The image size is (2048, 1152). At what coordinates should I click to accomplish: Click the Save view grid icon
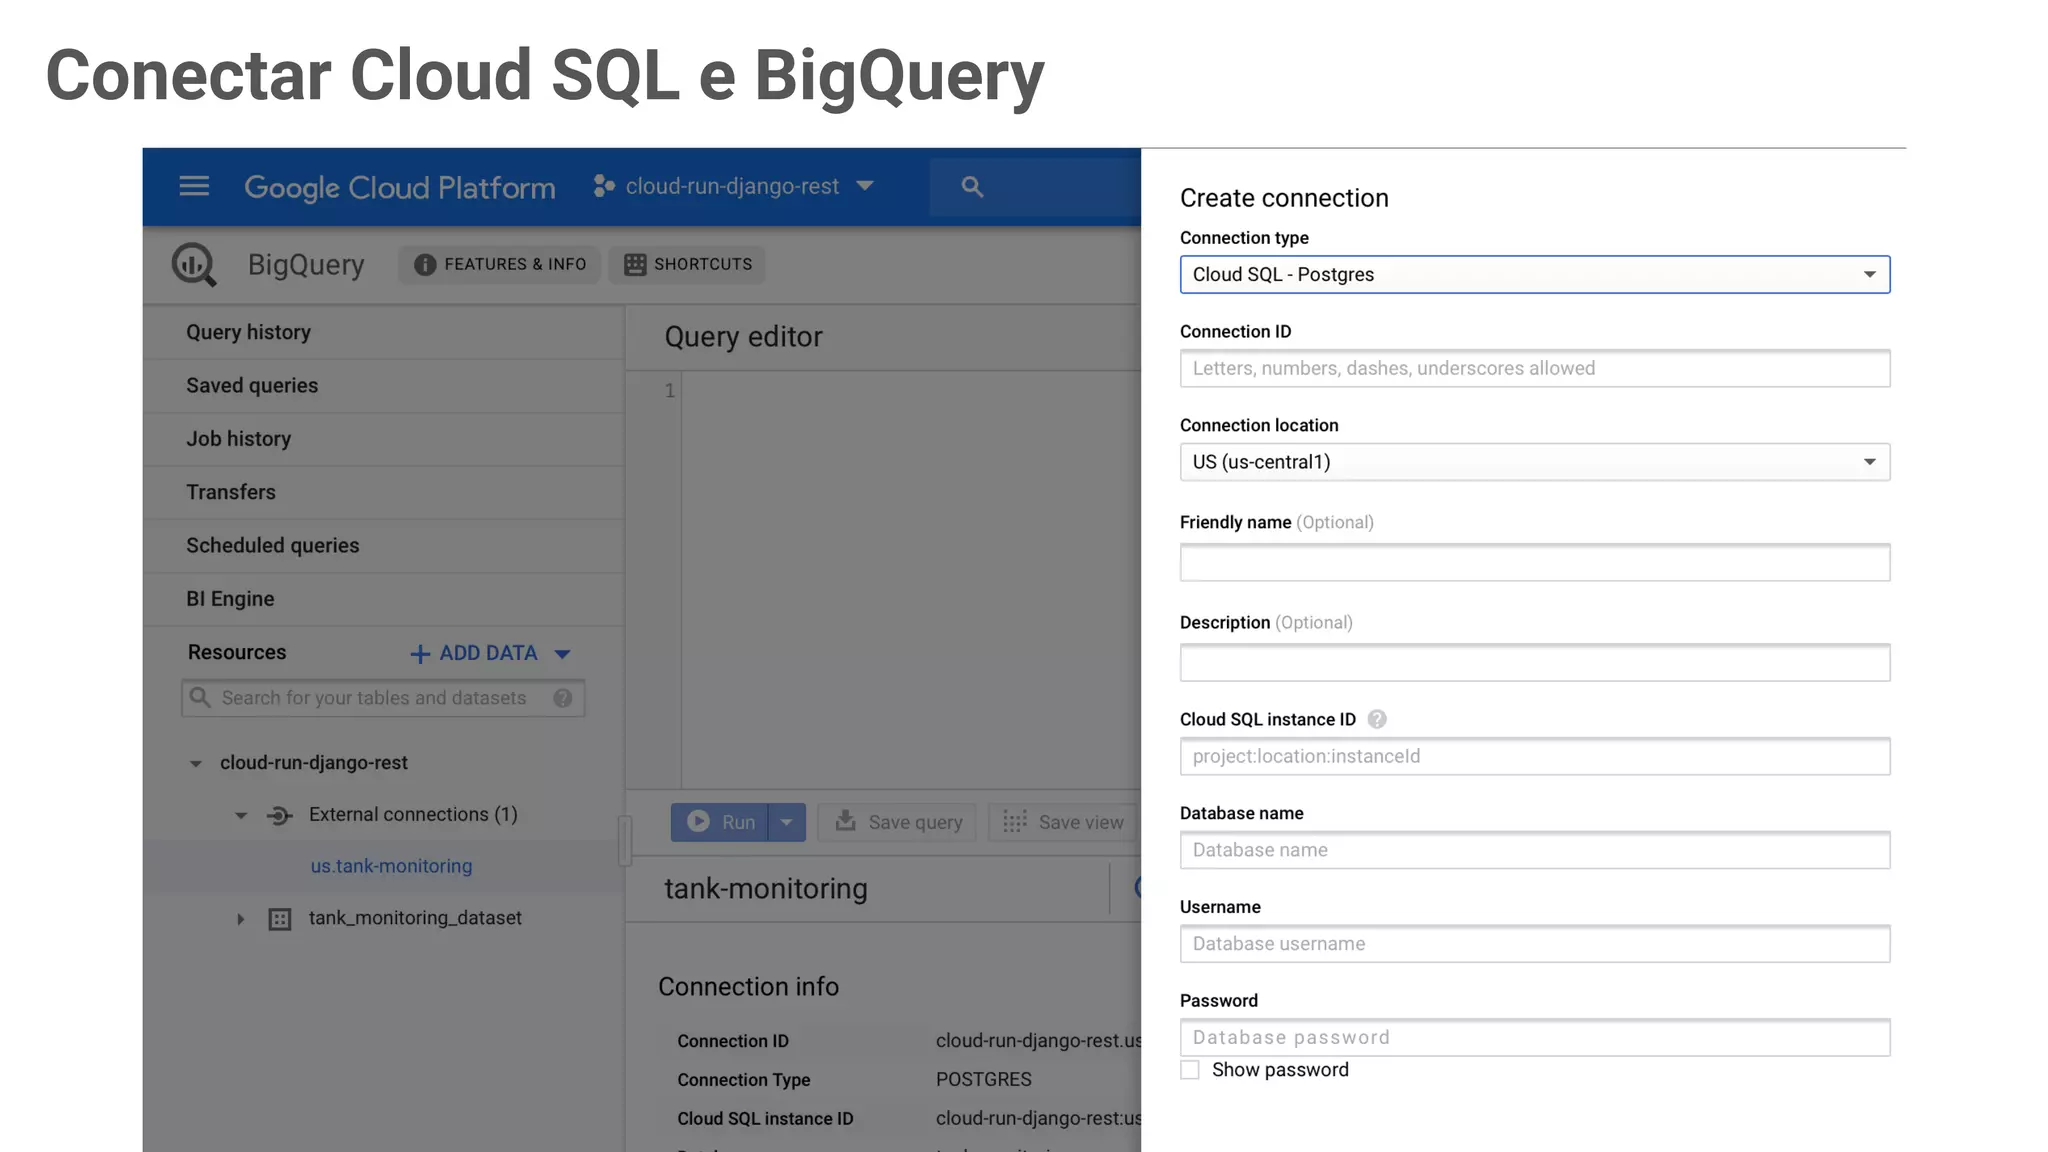click(1015, 821)
